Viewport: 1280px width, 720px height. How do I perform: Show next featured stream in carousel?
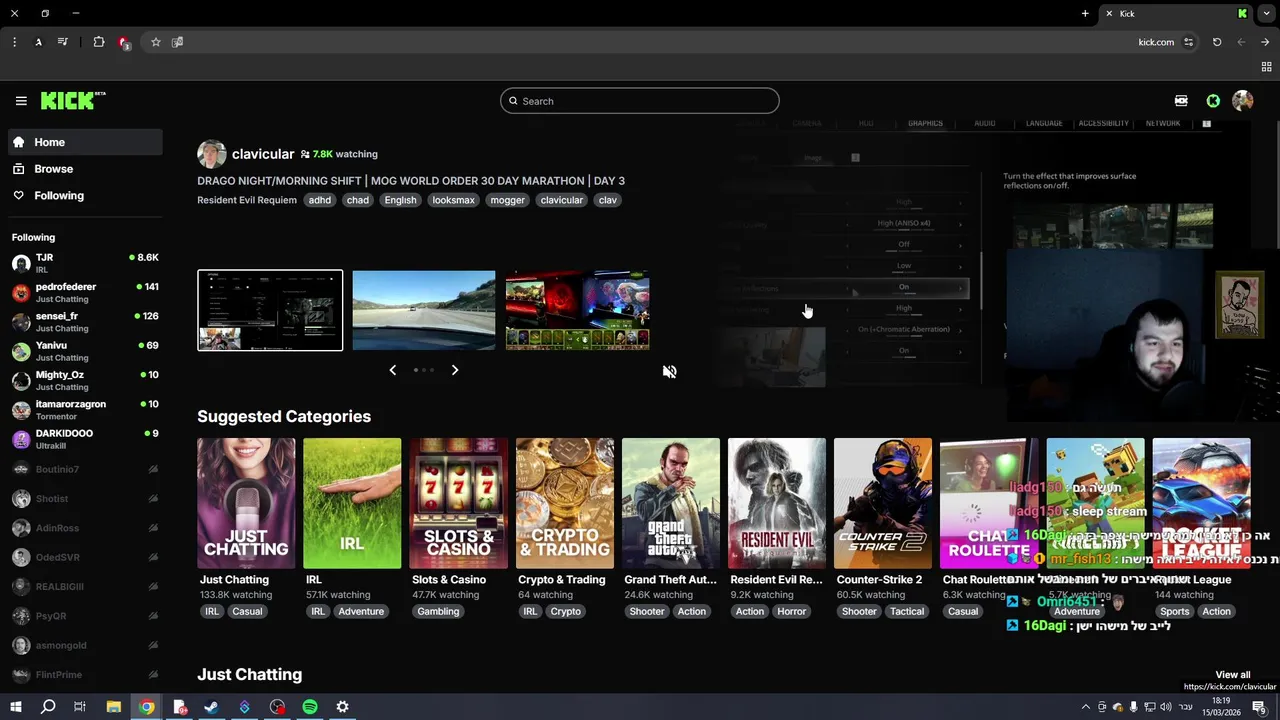(x=455, y=370)
